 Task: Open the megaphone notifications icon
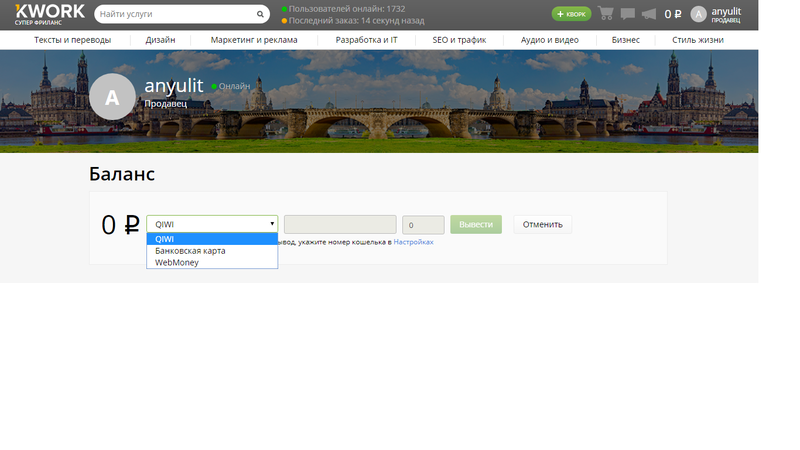(649, 14)
